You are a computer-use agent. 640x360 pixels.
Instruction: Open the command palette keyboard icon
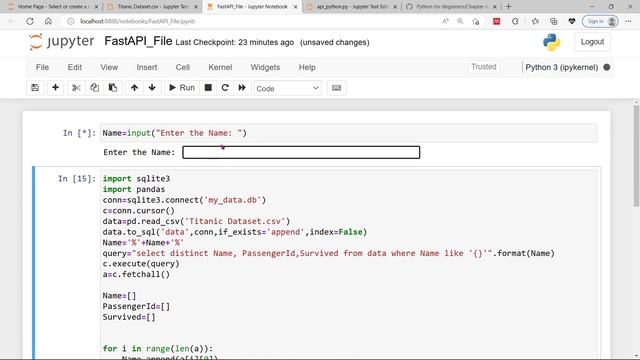click(x=336, y=88)
